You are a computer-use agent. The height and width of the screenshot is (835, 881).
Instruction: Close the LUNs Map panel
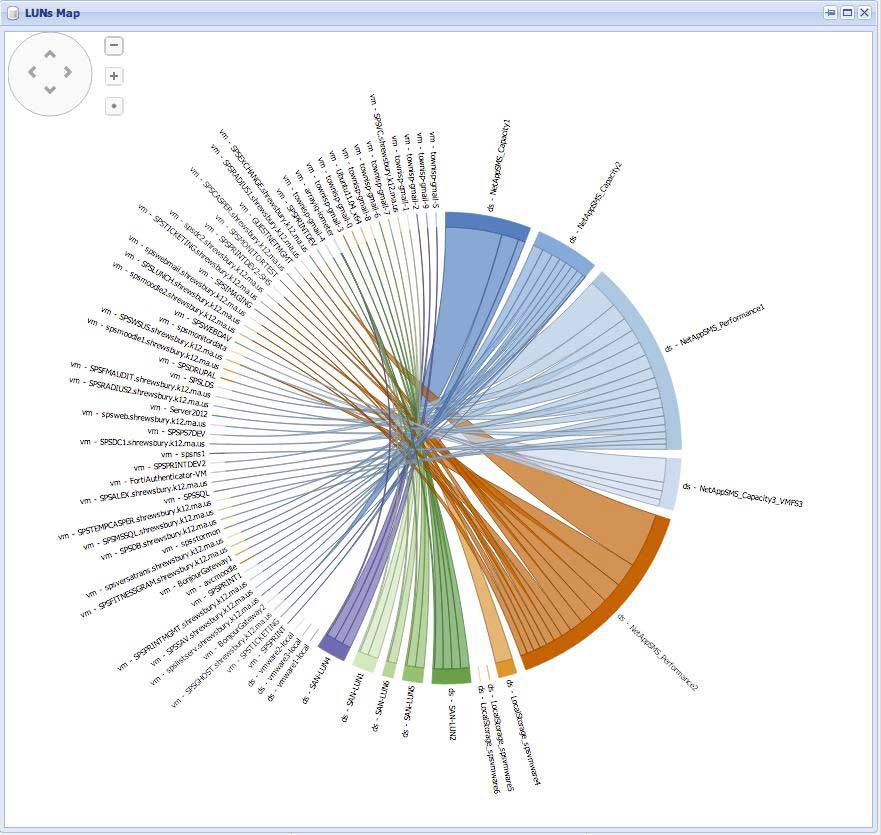pos(864,12)
